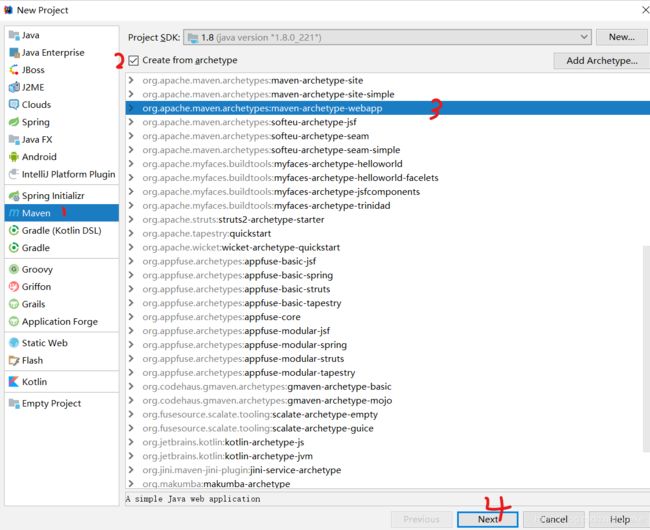The height and width of the screenshot is (530, 650).
Task: Select the maven-archetype-webapp row
Action: click(x=388, y=108)
